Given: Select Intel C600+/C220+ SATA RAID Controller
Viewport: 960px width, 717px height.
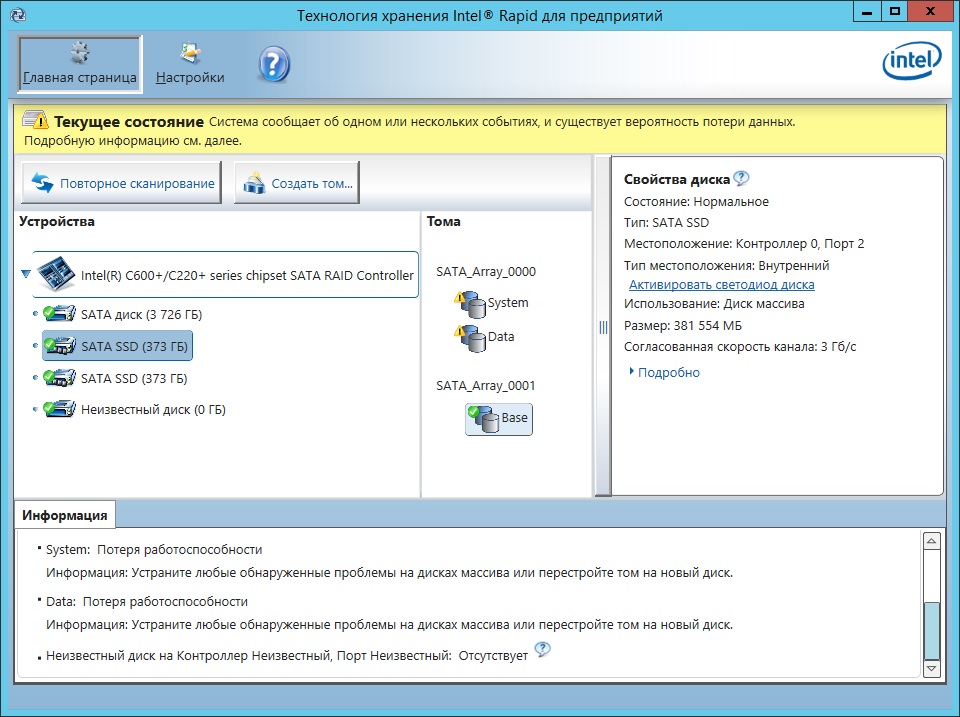Looking at the screenshot, I should click(x=225, y=274).
